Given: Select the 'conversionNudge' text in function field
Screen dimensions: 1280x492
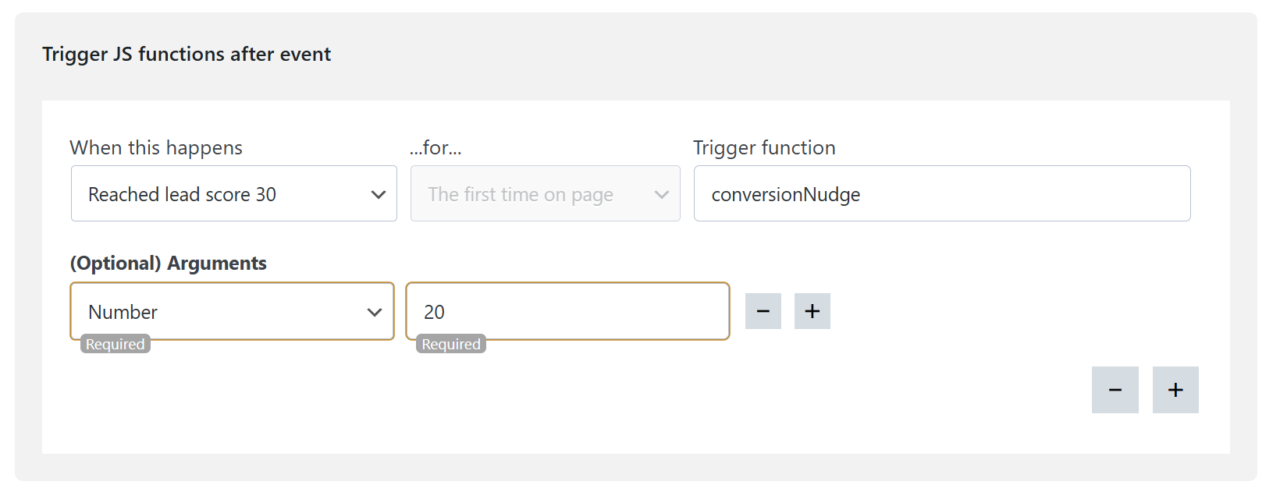Looking at the screenshot, I should (x=786, y=195).
